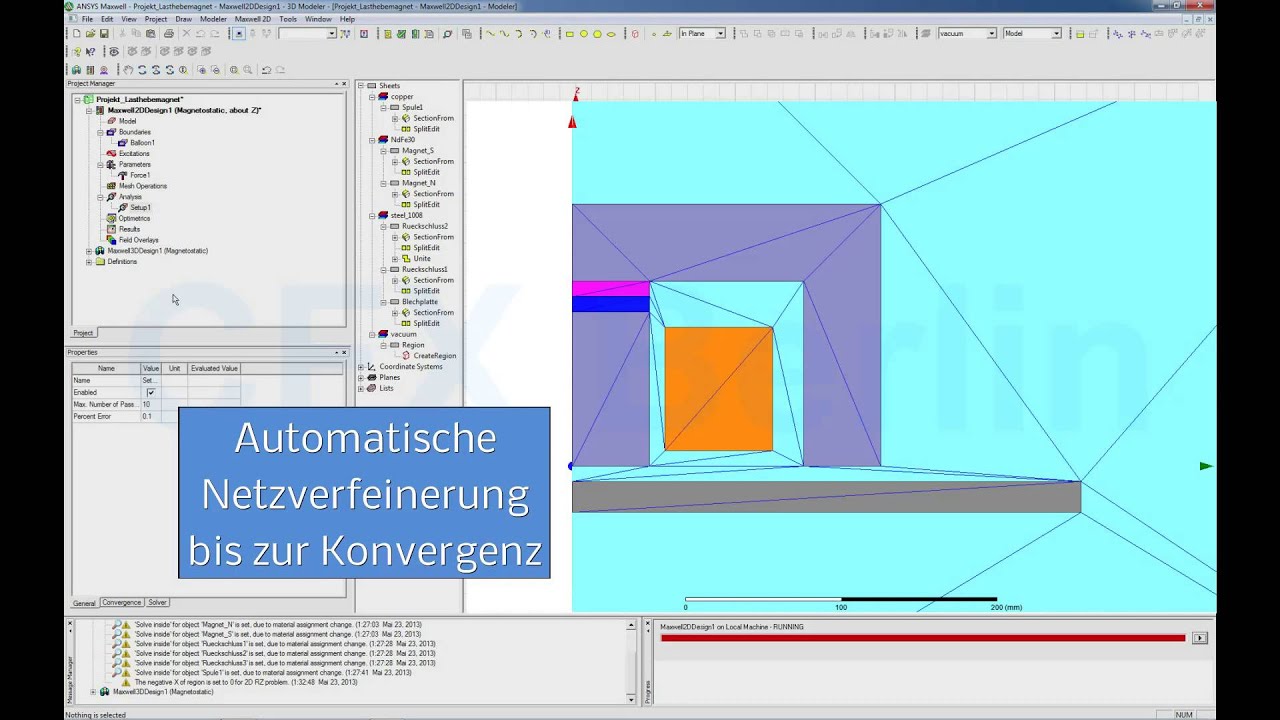1280x720 pixels.
Task: Select the draw line tool
Action: [490, 34]
